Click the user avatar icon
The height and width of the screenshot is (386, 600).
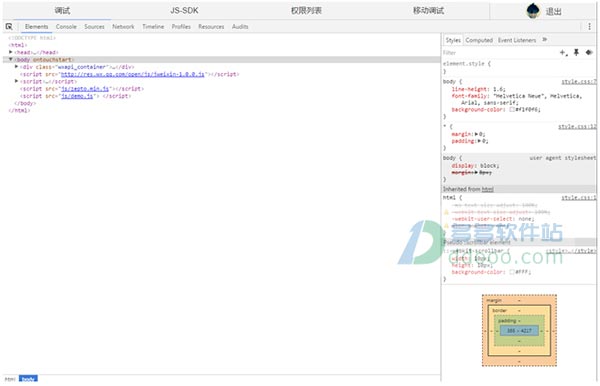[x=533, y=11]
